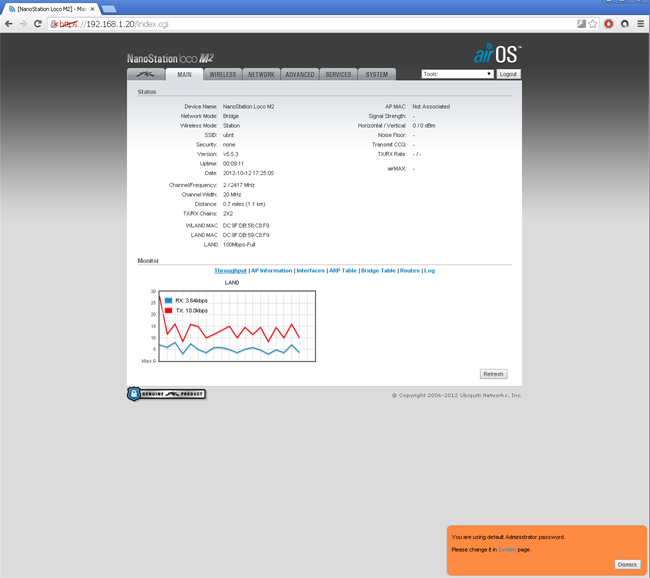Image resolution: width=650 pixels, height=578 pixels.
Task: Expand the Tools dropdown
Action: click(x=457, y=74)
